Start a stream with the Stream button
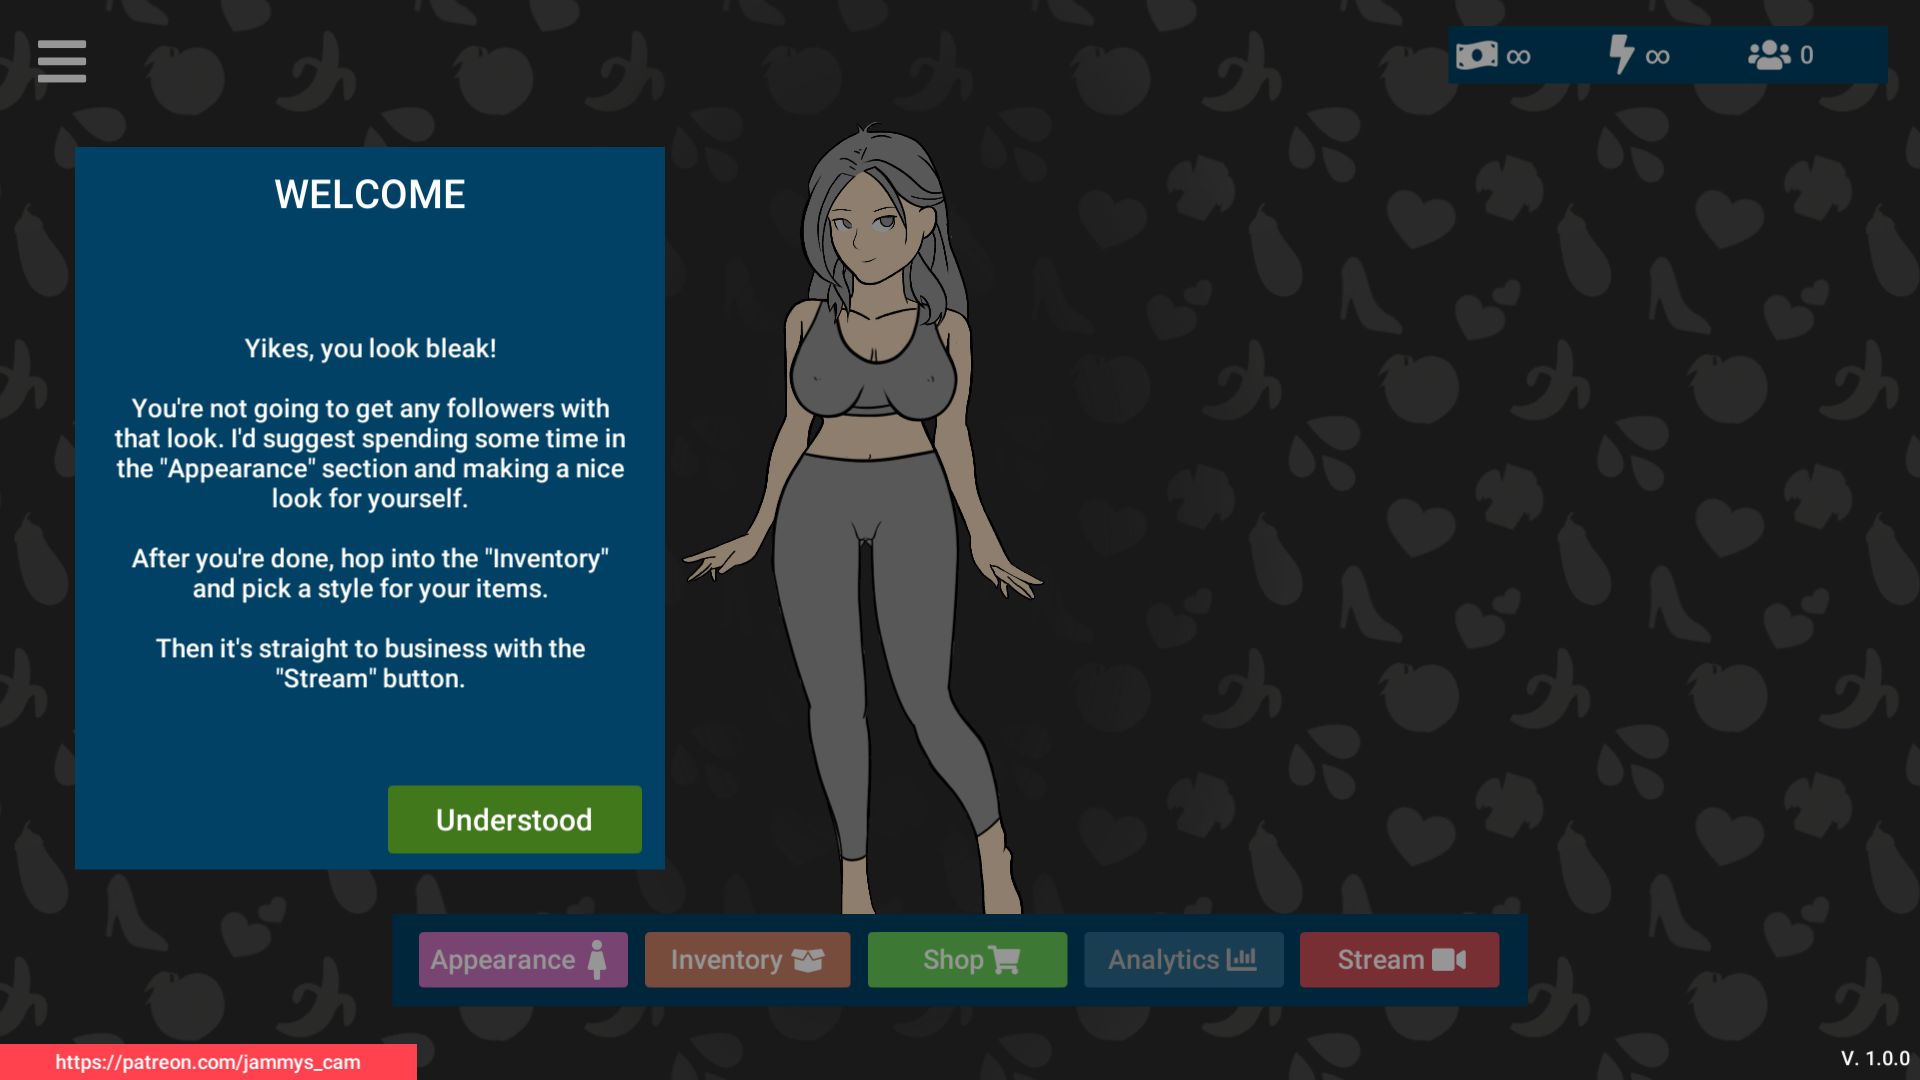 (x=1398, y=959)
